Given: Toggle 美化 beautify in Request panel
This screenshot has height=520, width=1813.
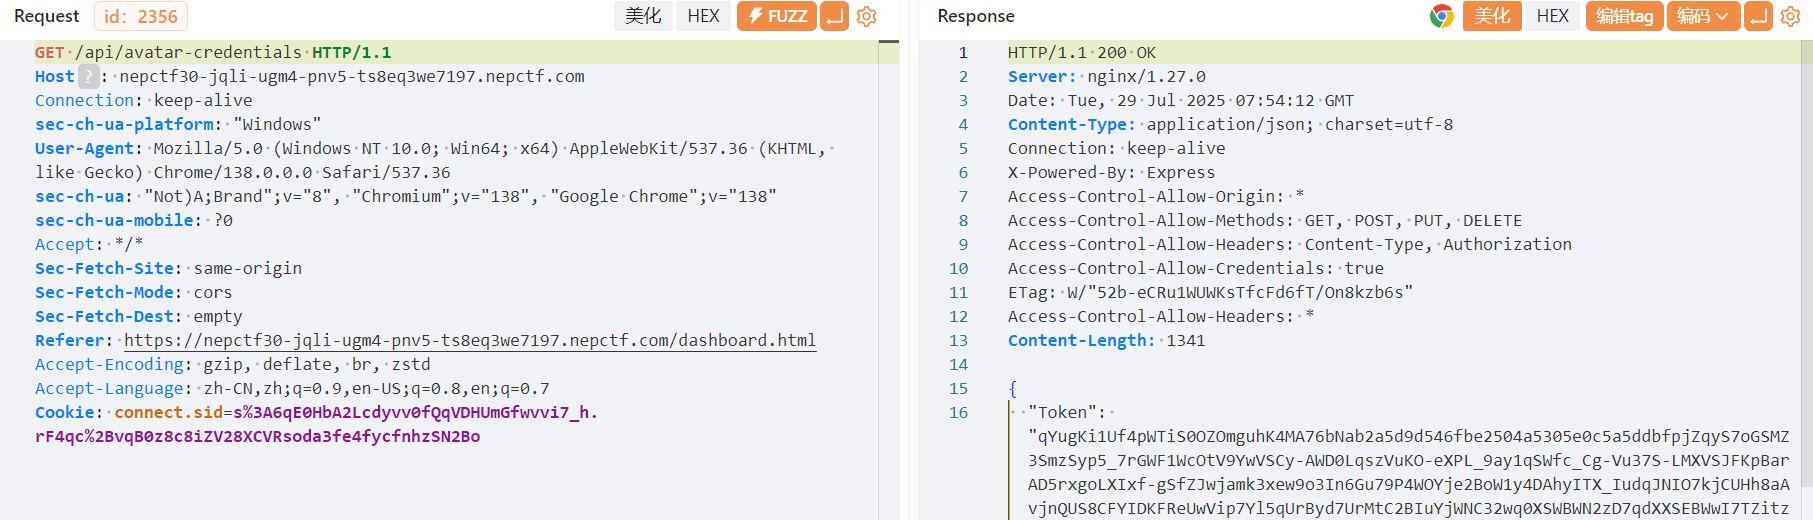Looking at the screenshot, I should [x=643, y=16].
